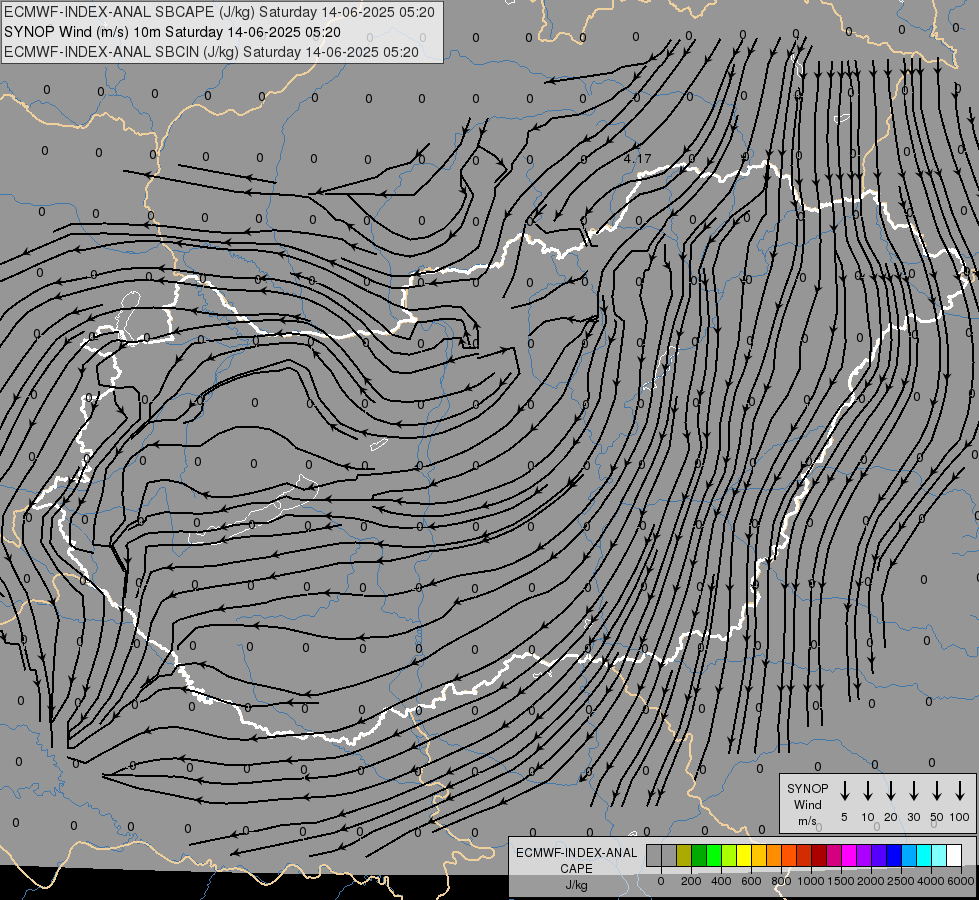This screenshot has width=979, height=900.
Task: Click the 'ECMWF-INDEX-ANAL CAPE' legend label
Action: coord(576,860)
